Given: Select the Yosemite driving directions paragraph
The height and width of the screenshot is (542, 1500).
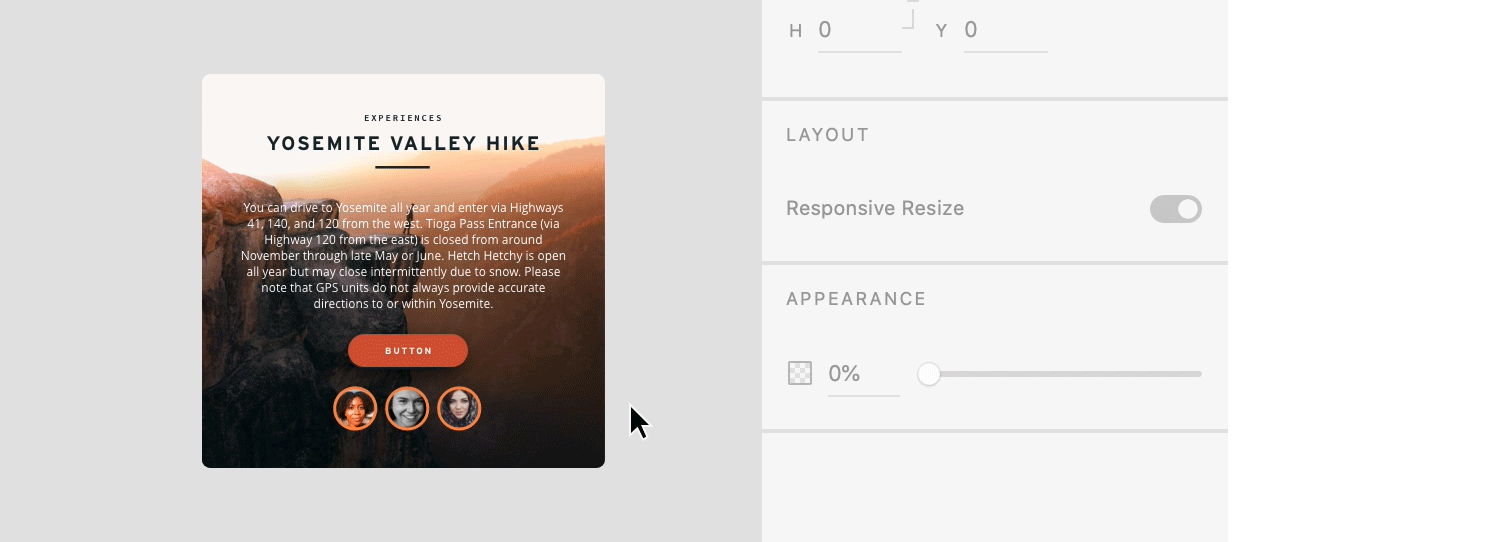Looking at the screenshot, I should click(403, 255).
